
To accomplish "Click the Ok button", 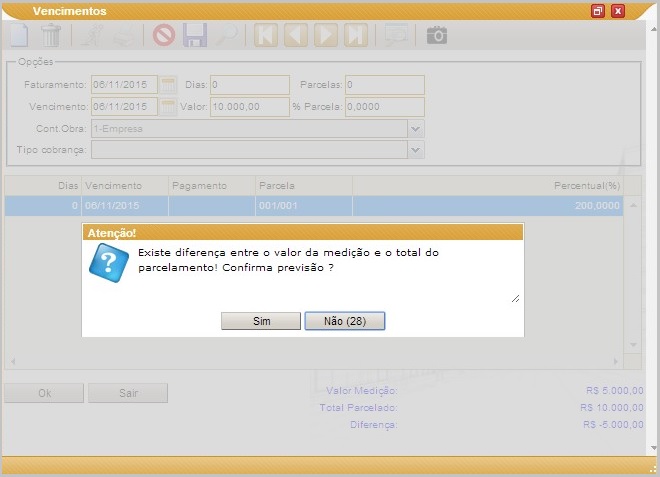I will click(x=44, y=393).
